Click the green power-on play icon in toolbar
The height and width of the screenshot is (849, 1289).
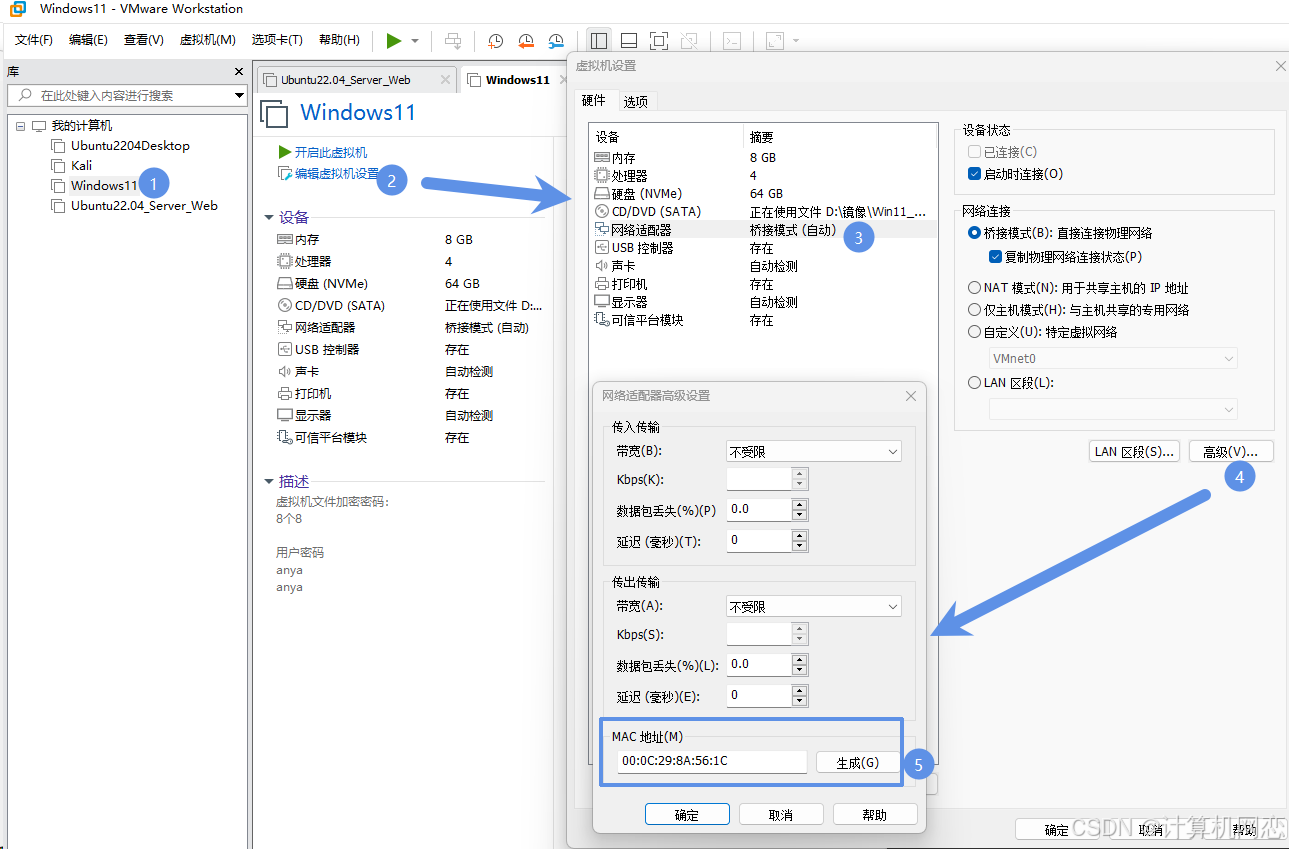coord(394,41)
